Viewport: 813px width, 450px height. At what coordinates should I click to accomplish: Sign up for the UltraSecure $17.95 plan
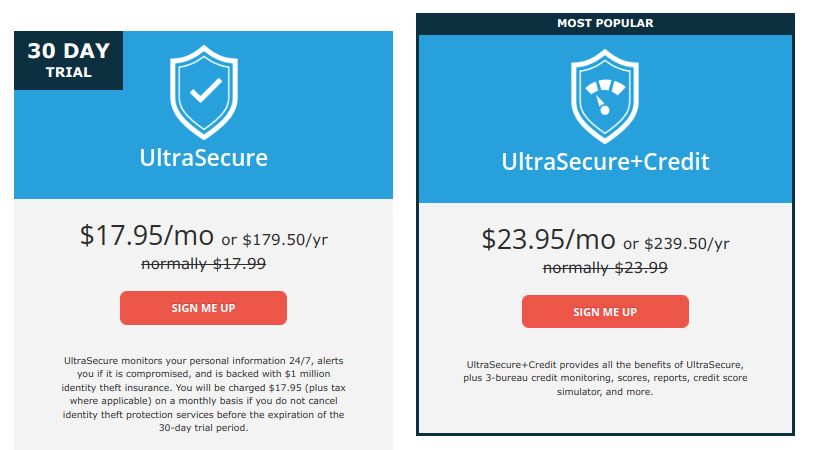click(x=203, y=308)
